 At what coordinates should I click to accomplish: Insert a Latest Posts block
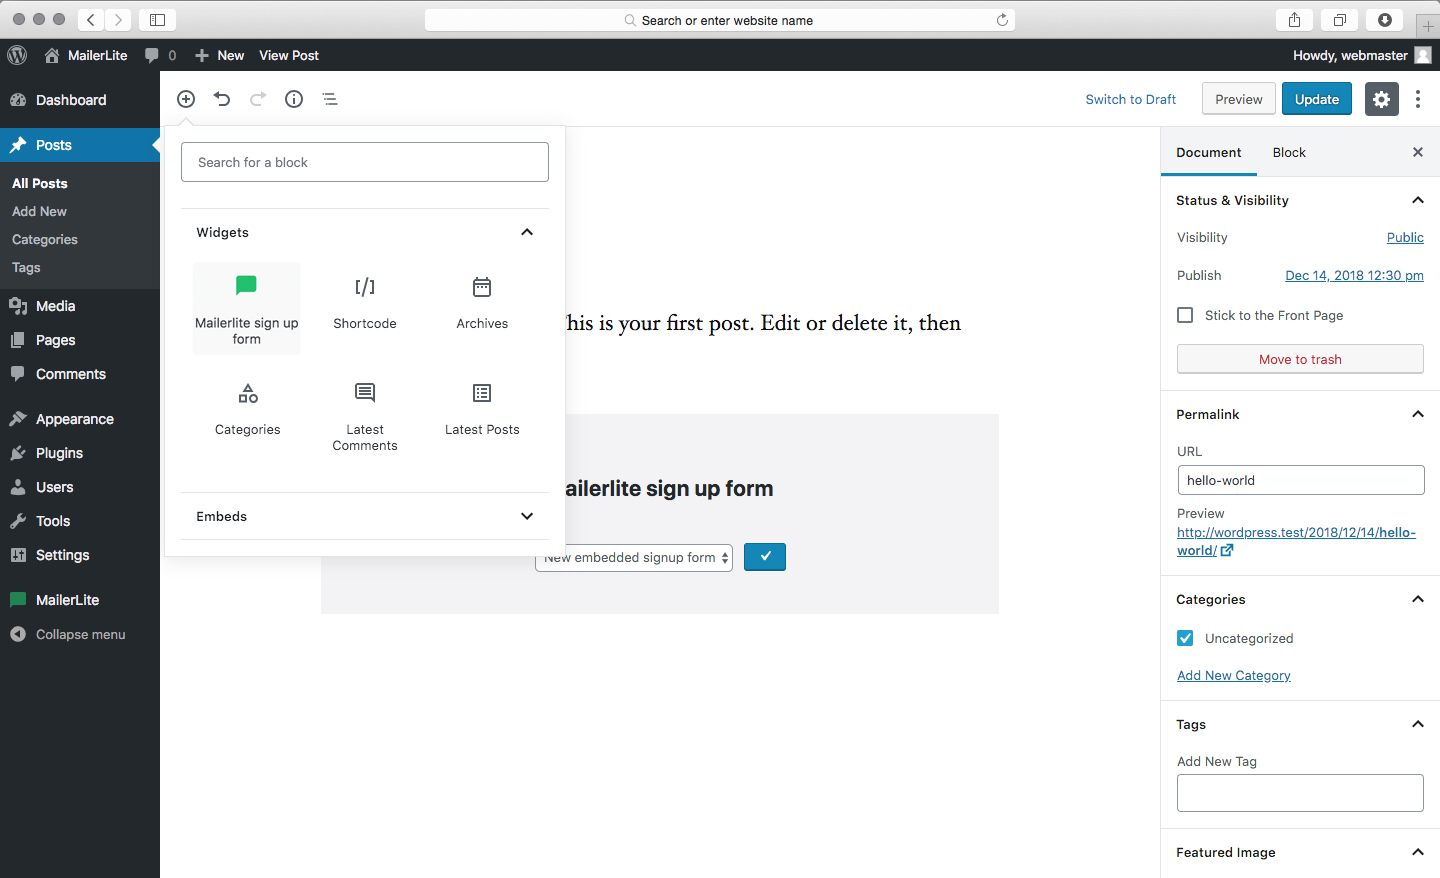(x=482, y=406)
